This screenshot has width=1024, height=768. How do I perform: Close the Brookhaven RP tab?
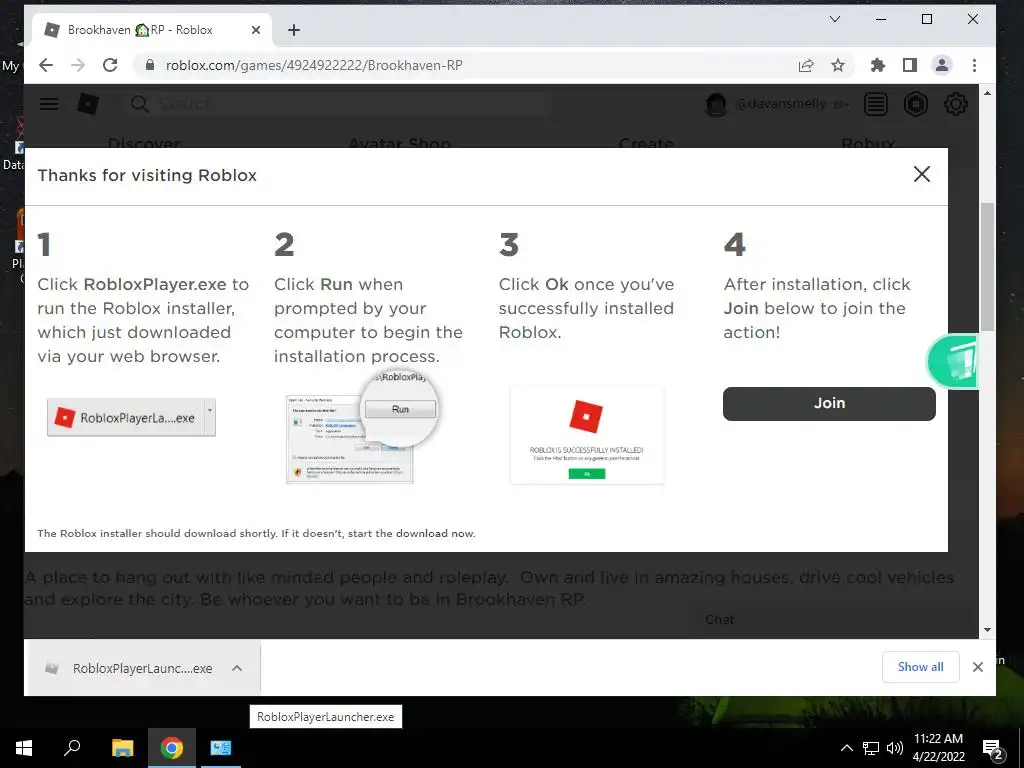point(256,30)
